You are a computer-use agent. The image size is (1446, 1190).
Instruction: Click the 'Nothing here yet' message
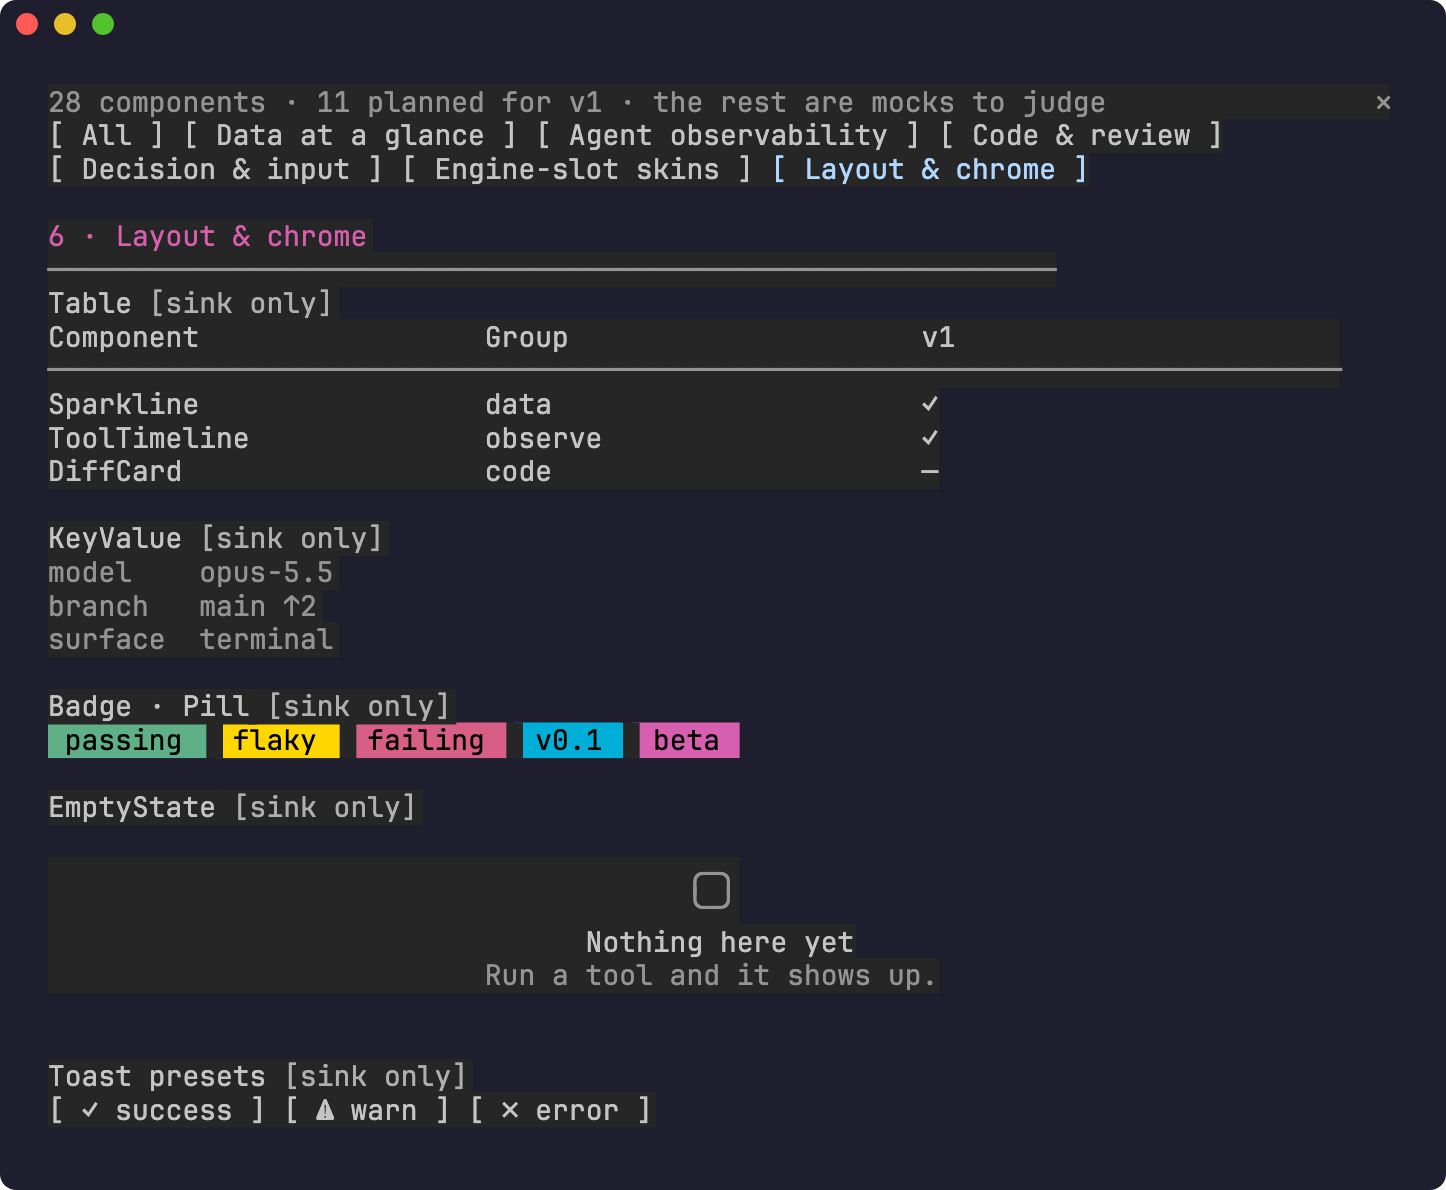click(720, 942)
